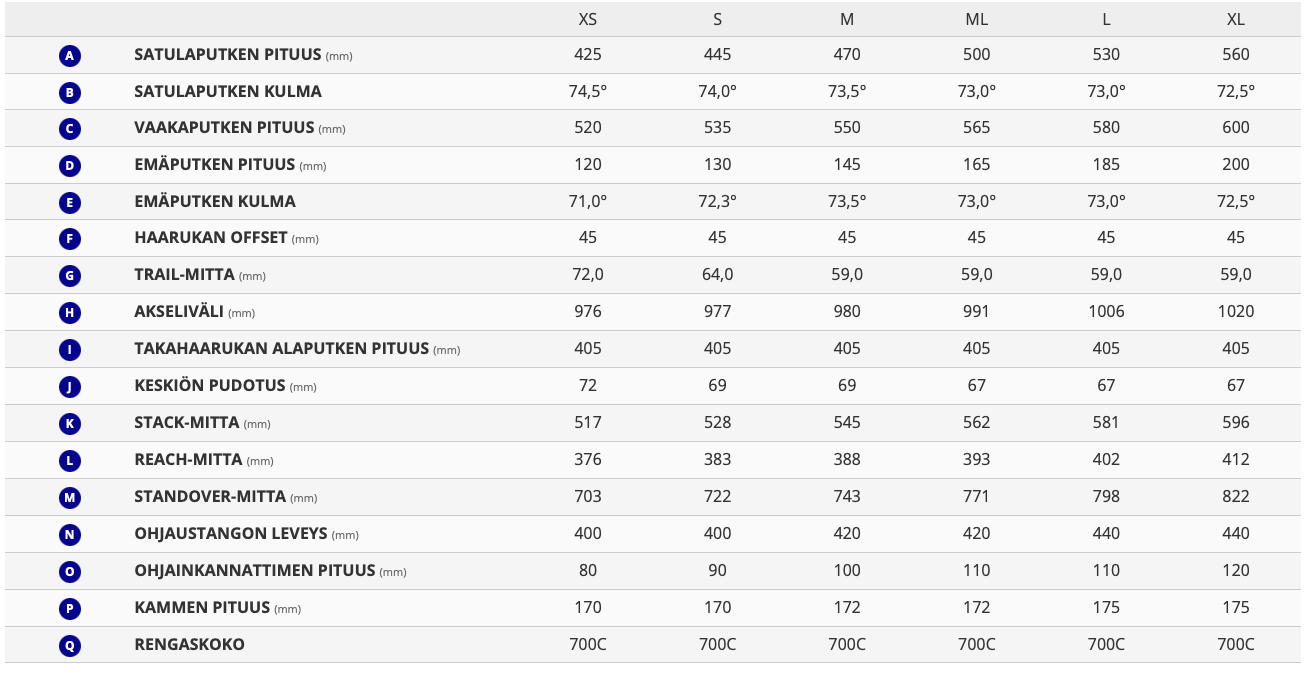Select the circled B icon beside Satulaputken kulma
Image resolution: width=1308 pixels, height=673 pixels.
(70, 93)
